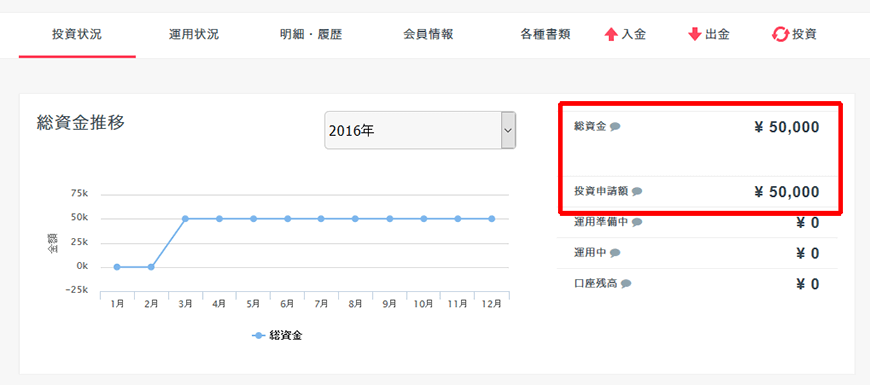The image size is (870, 385).
Task: Click the 6月 x-axis label
Action: 287,304
